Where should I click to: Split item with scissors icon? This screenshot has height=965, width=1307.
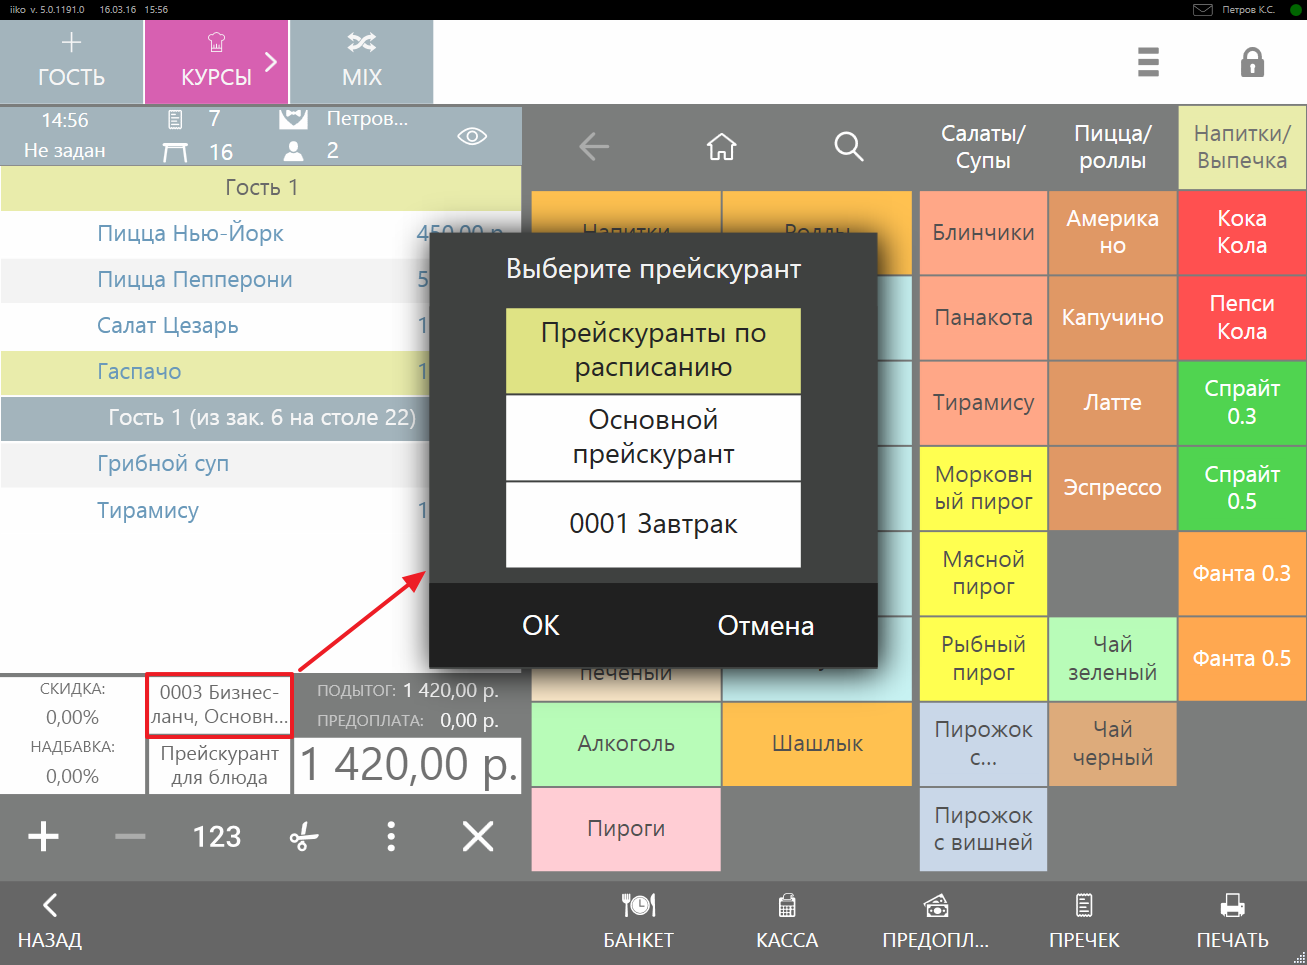(304, 836)
